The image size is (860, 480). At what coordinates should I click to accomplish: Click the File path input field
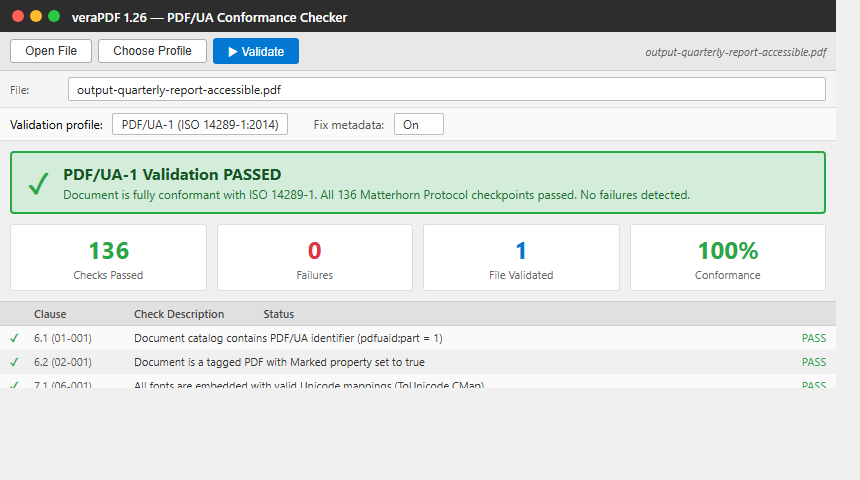446,89
